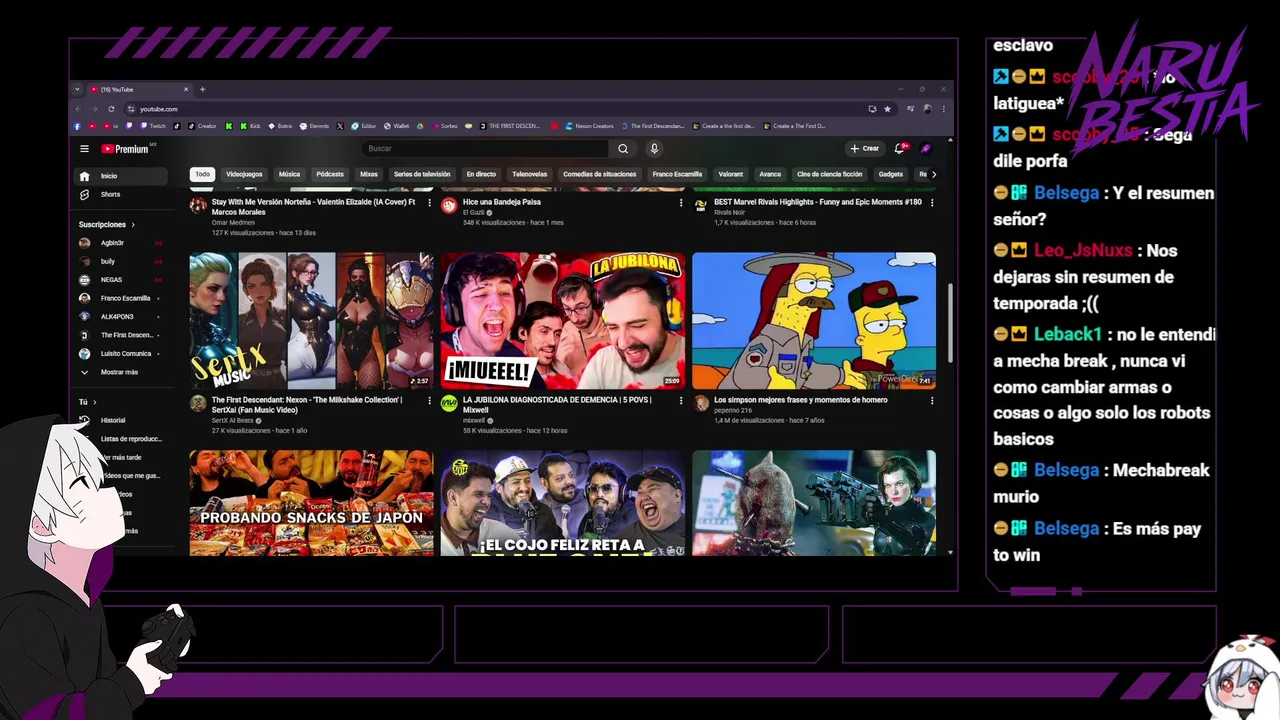Viewport: 1280px width, 720px height.
Task: Open options for Milkshake Collection video
Action: pos(430,401)
